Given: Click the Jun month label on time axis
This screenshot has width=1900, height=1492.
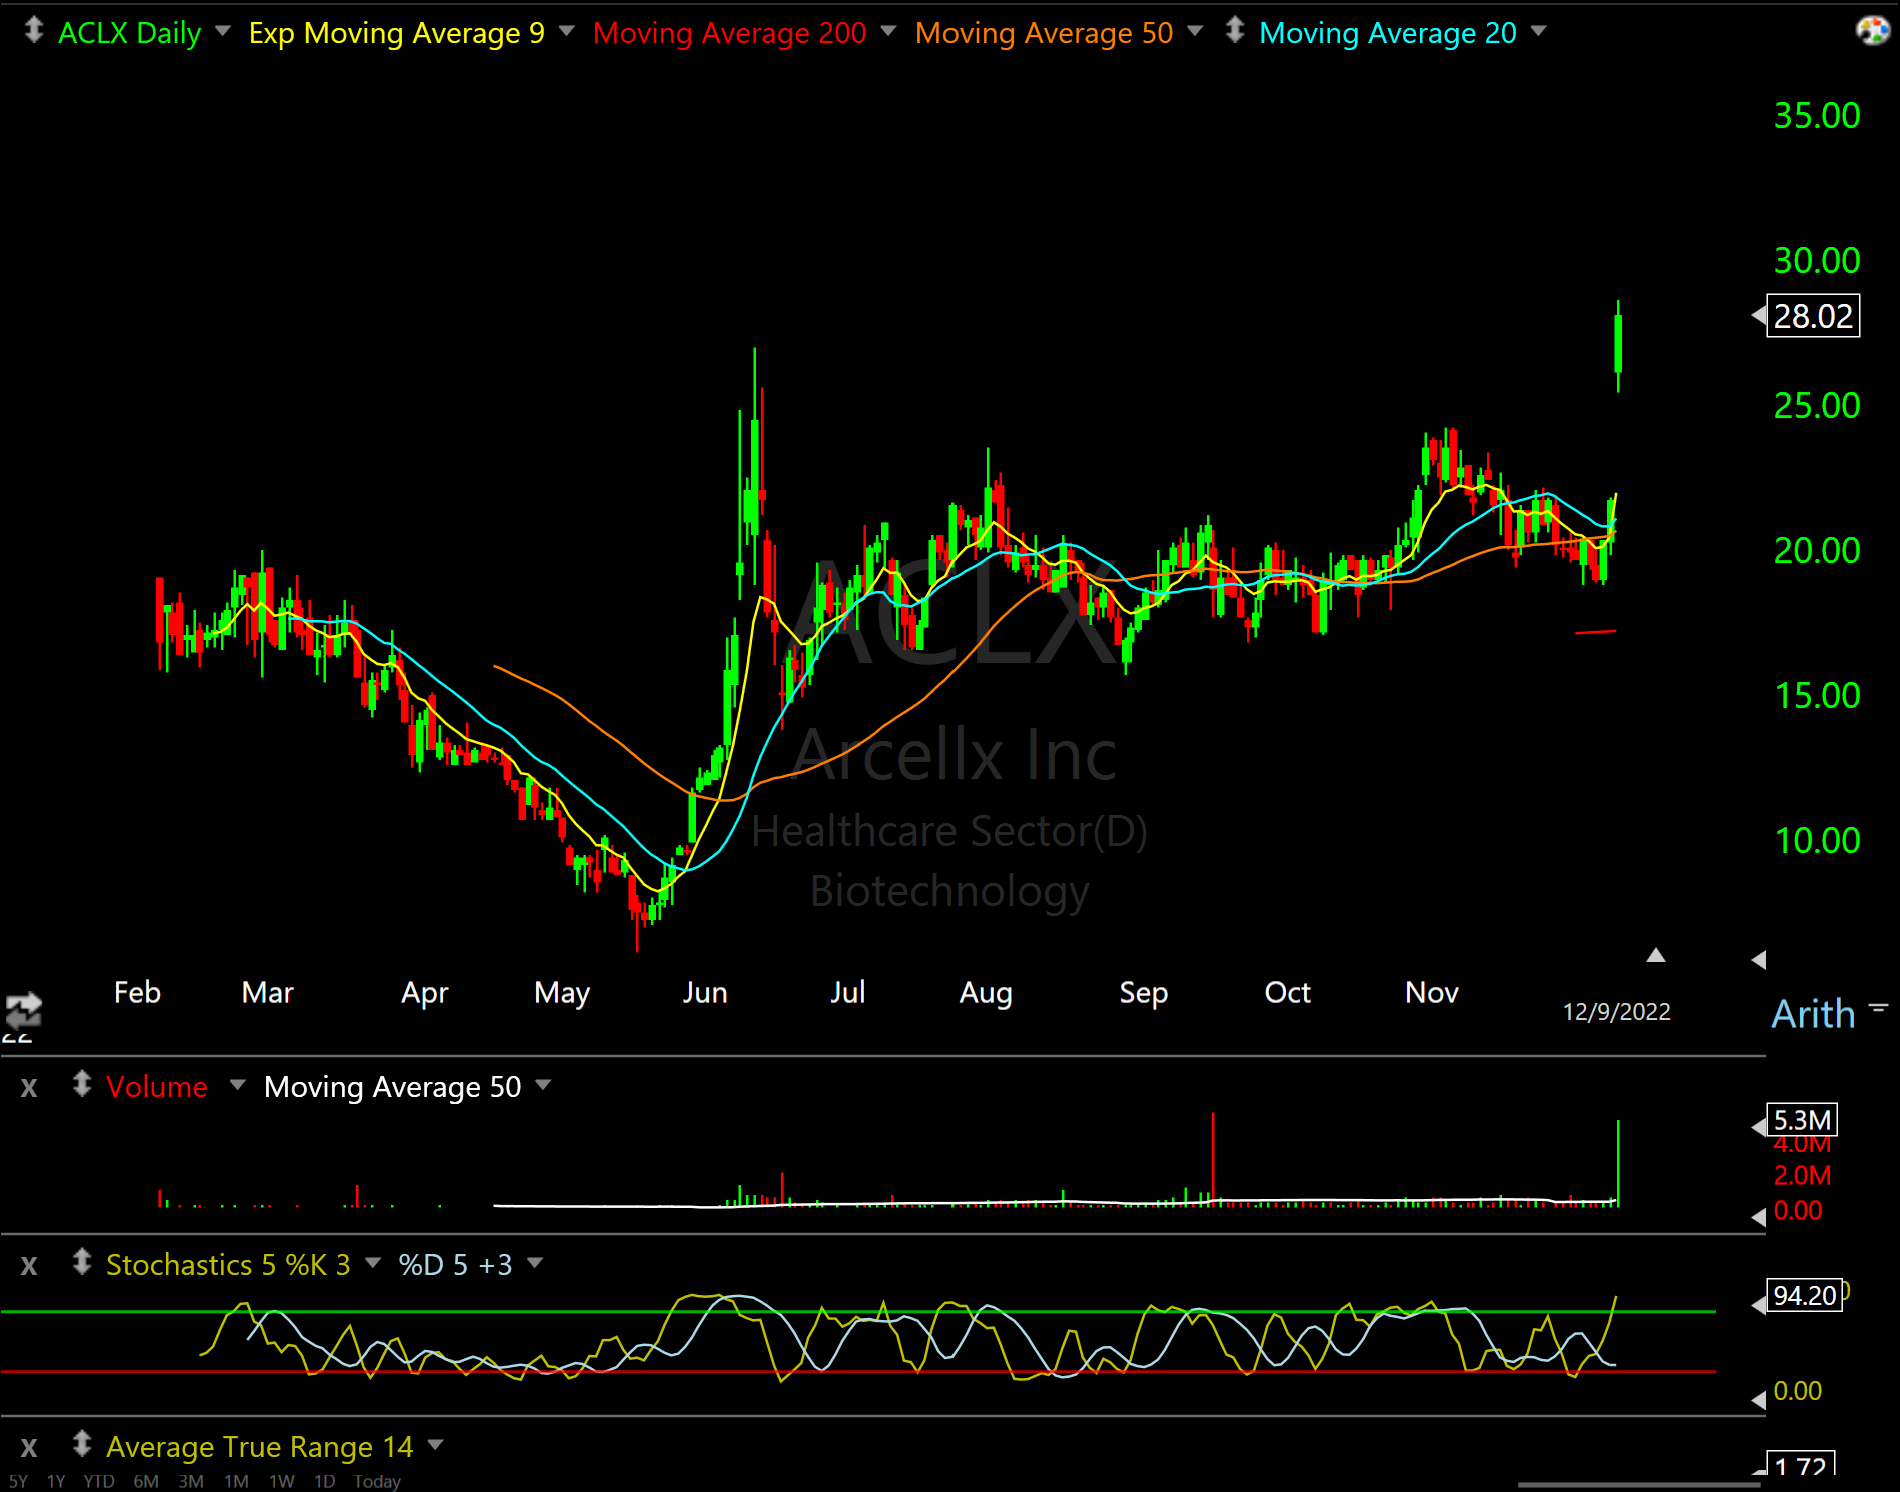Looking at the screenshot, I should click(x=705, y=993).
